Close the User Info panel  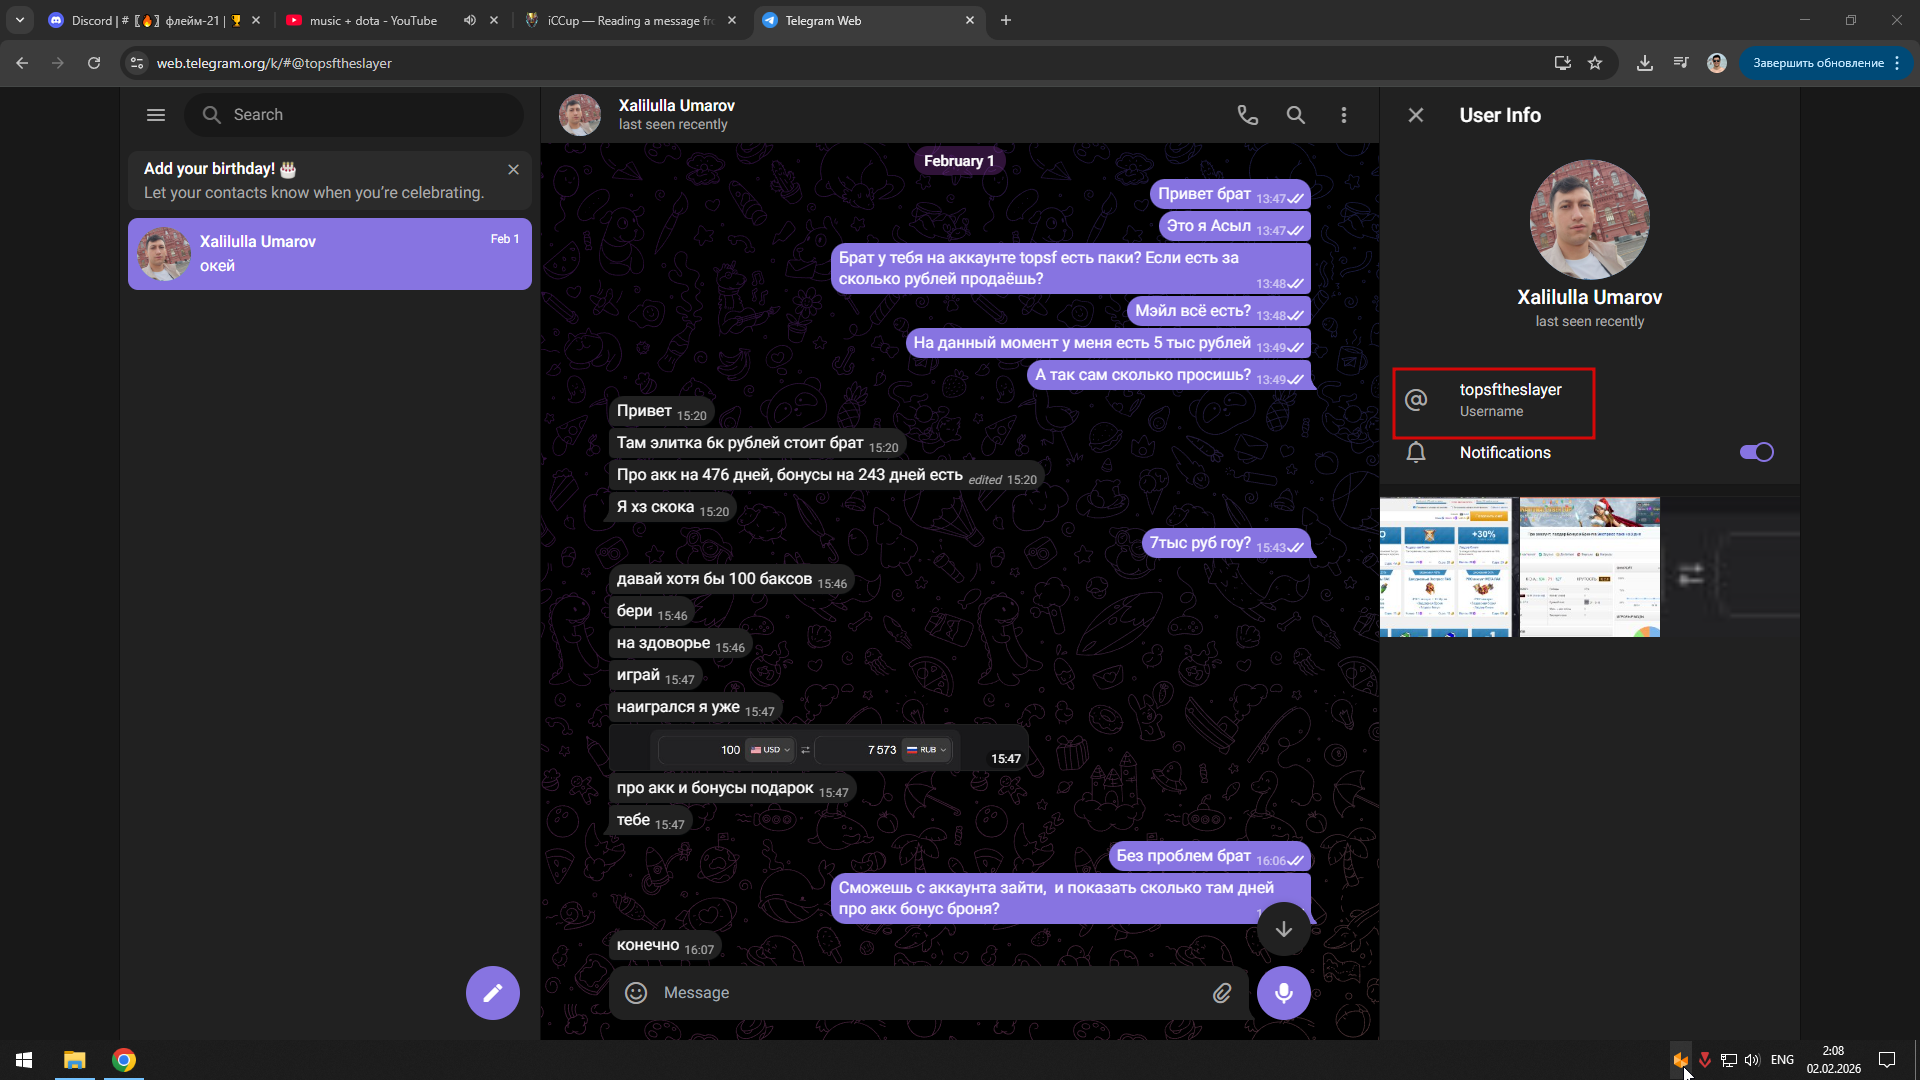(1415, 115)
